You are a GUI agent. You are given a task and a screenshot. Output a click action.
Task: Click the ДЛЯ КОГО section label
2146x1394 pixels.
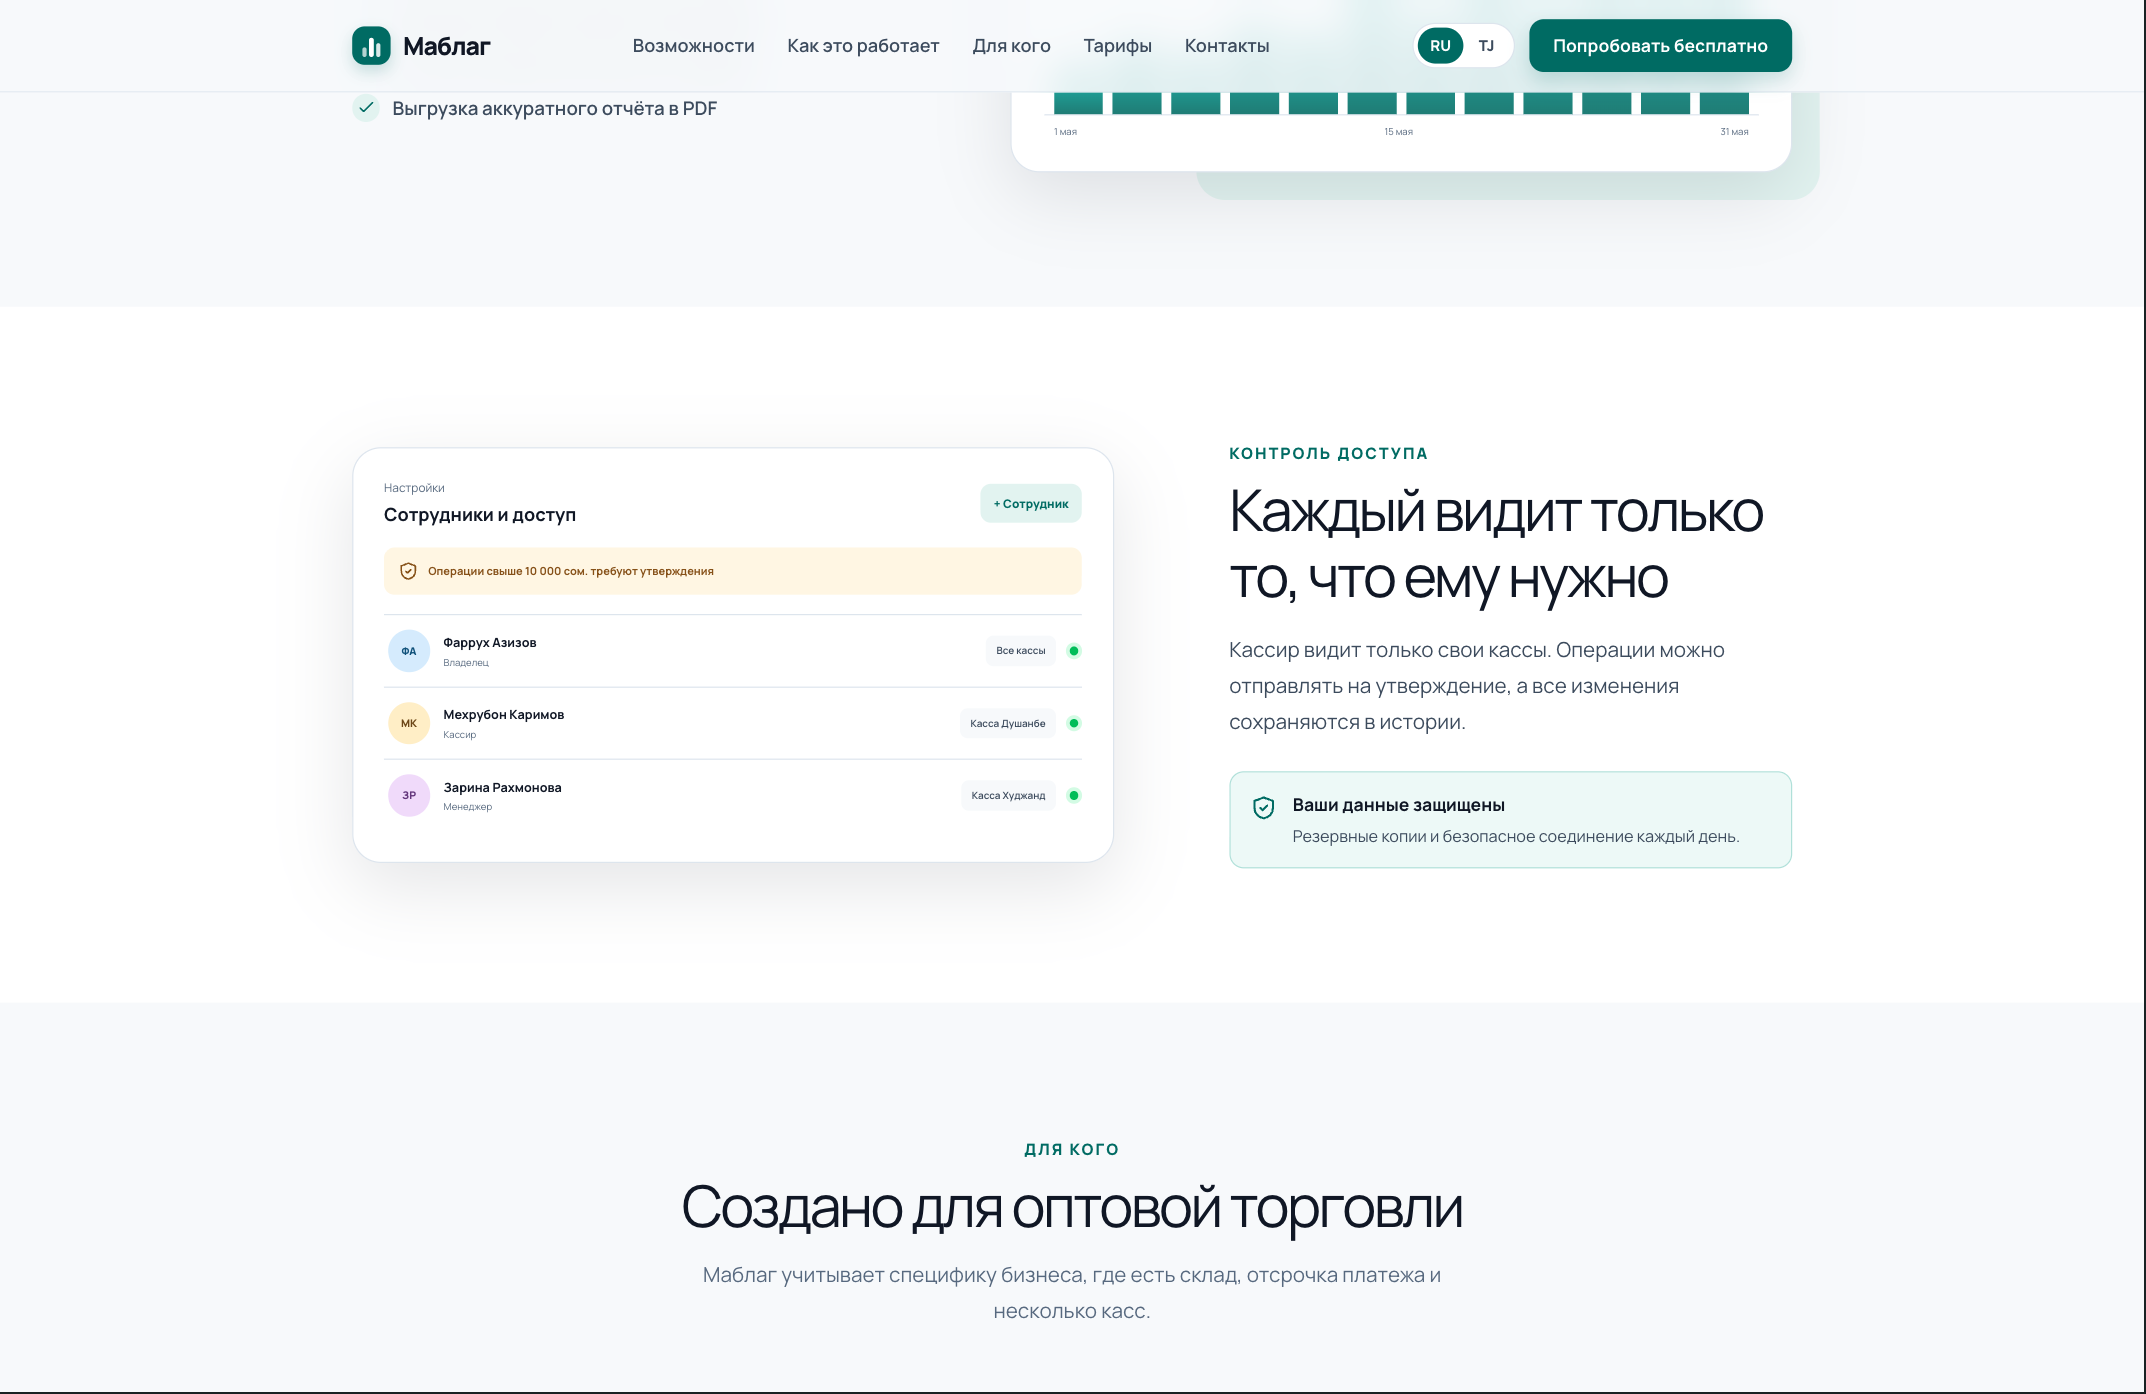point(1072,1150)
